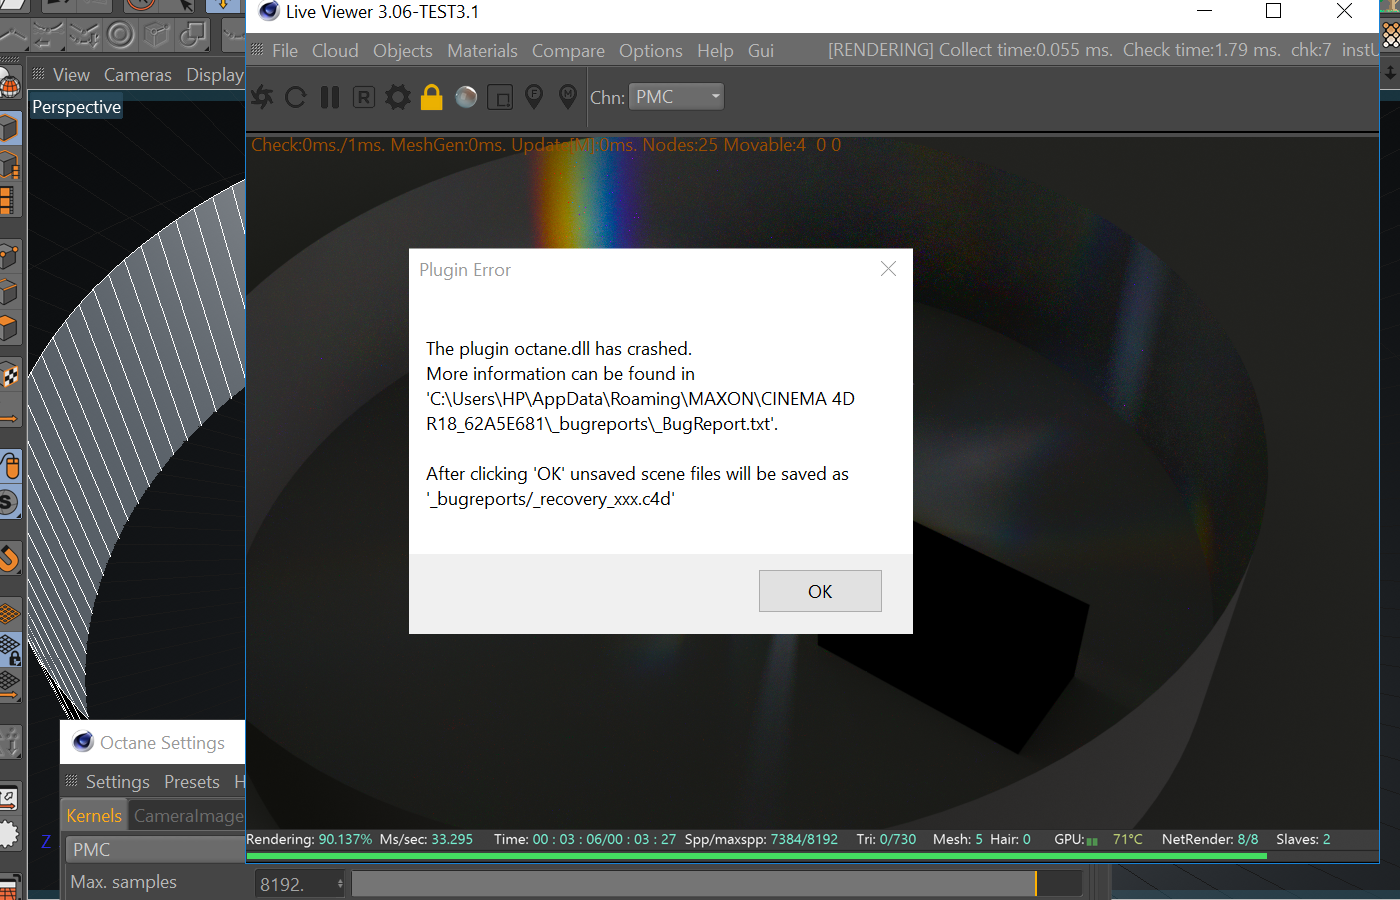Screen dimensions: 1400x900
Task: Open the Materials menu
Action: (482, 51)
